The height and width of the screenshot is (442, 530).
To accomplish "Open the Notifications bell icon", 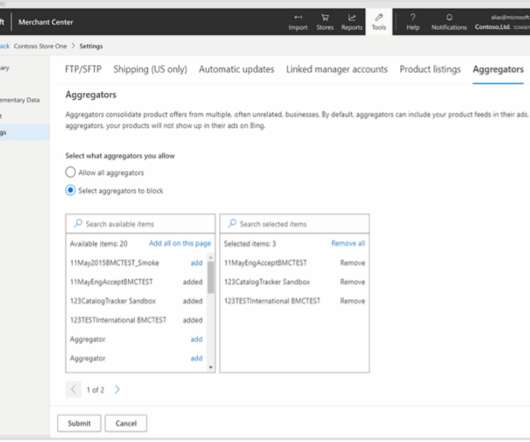I will point(449,22).
